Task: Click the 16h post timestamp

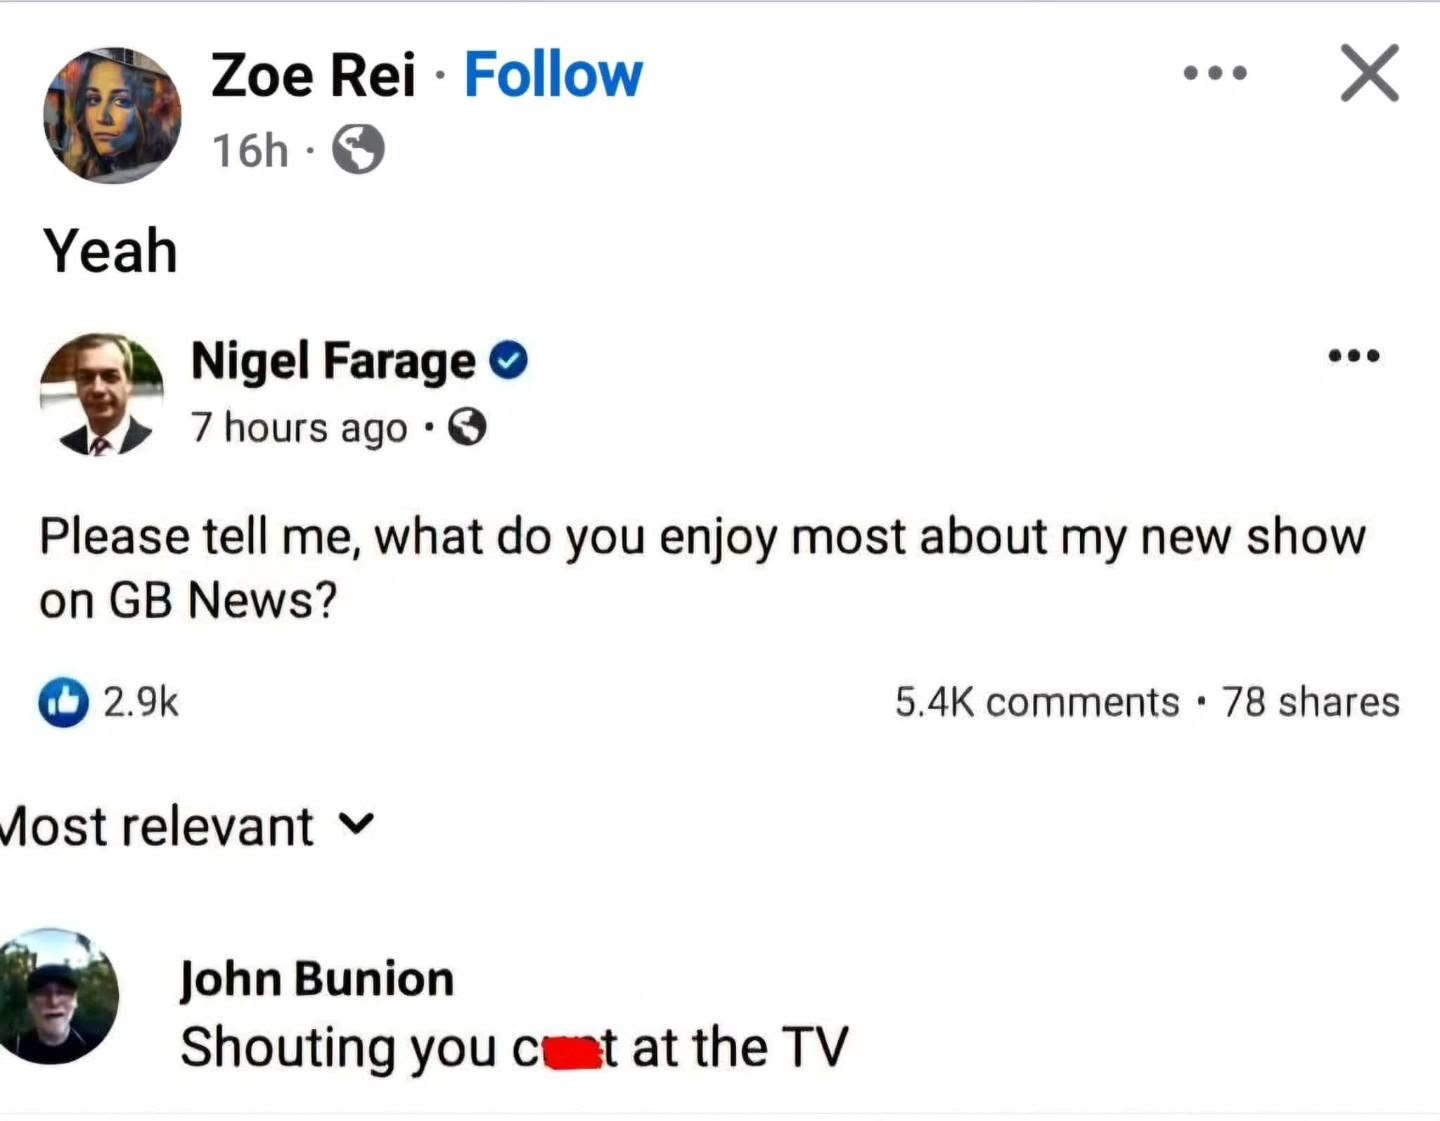Action: pos(250,151)
